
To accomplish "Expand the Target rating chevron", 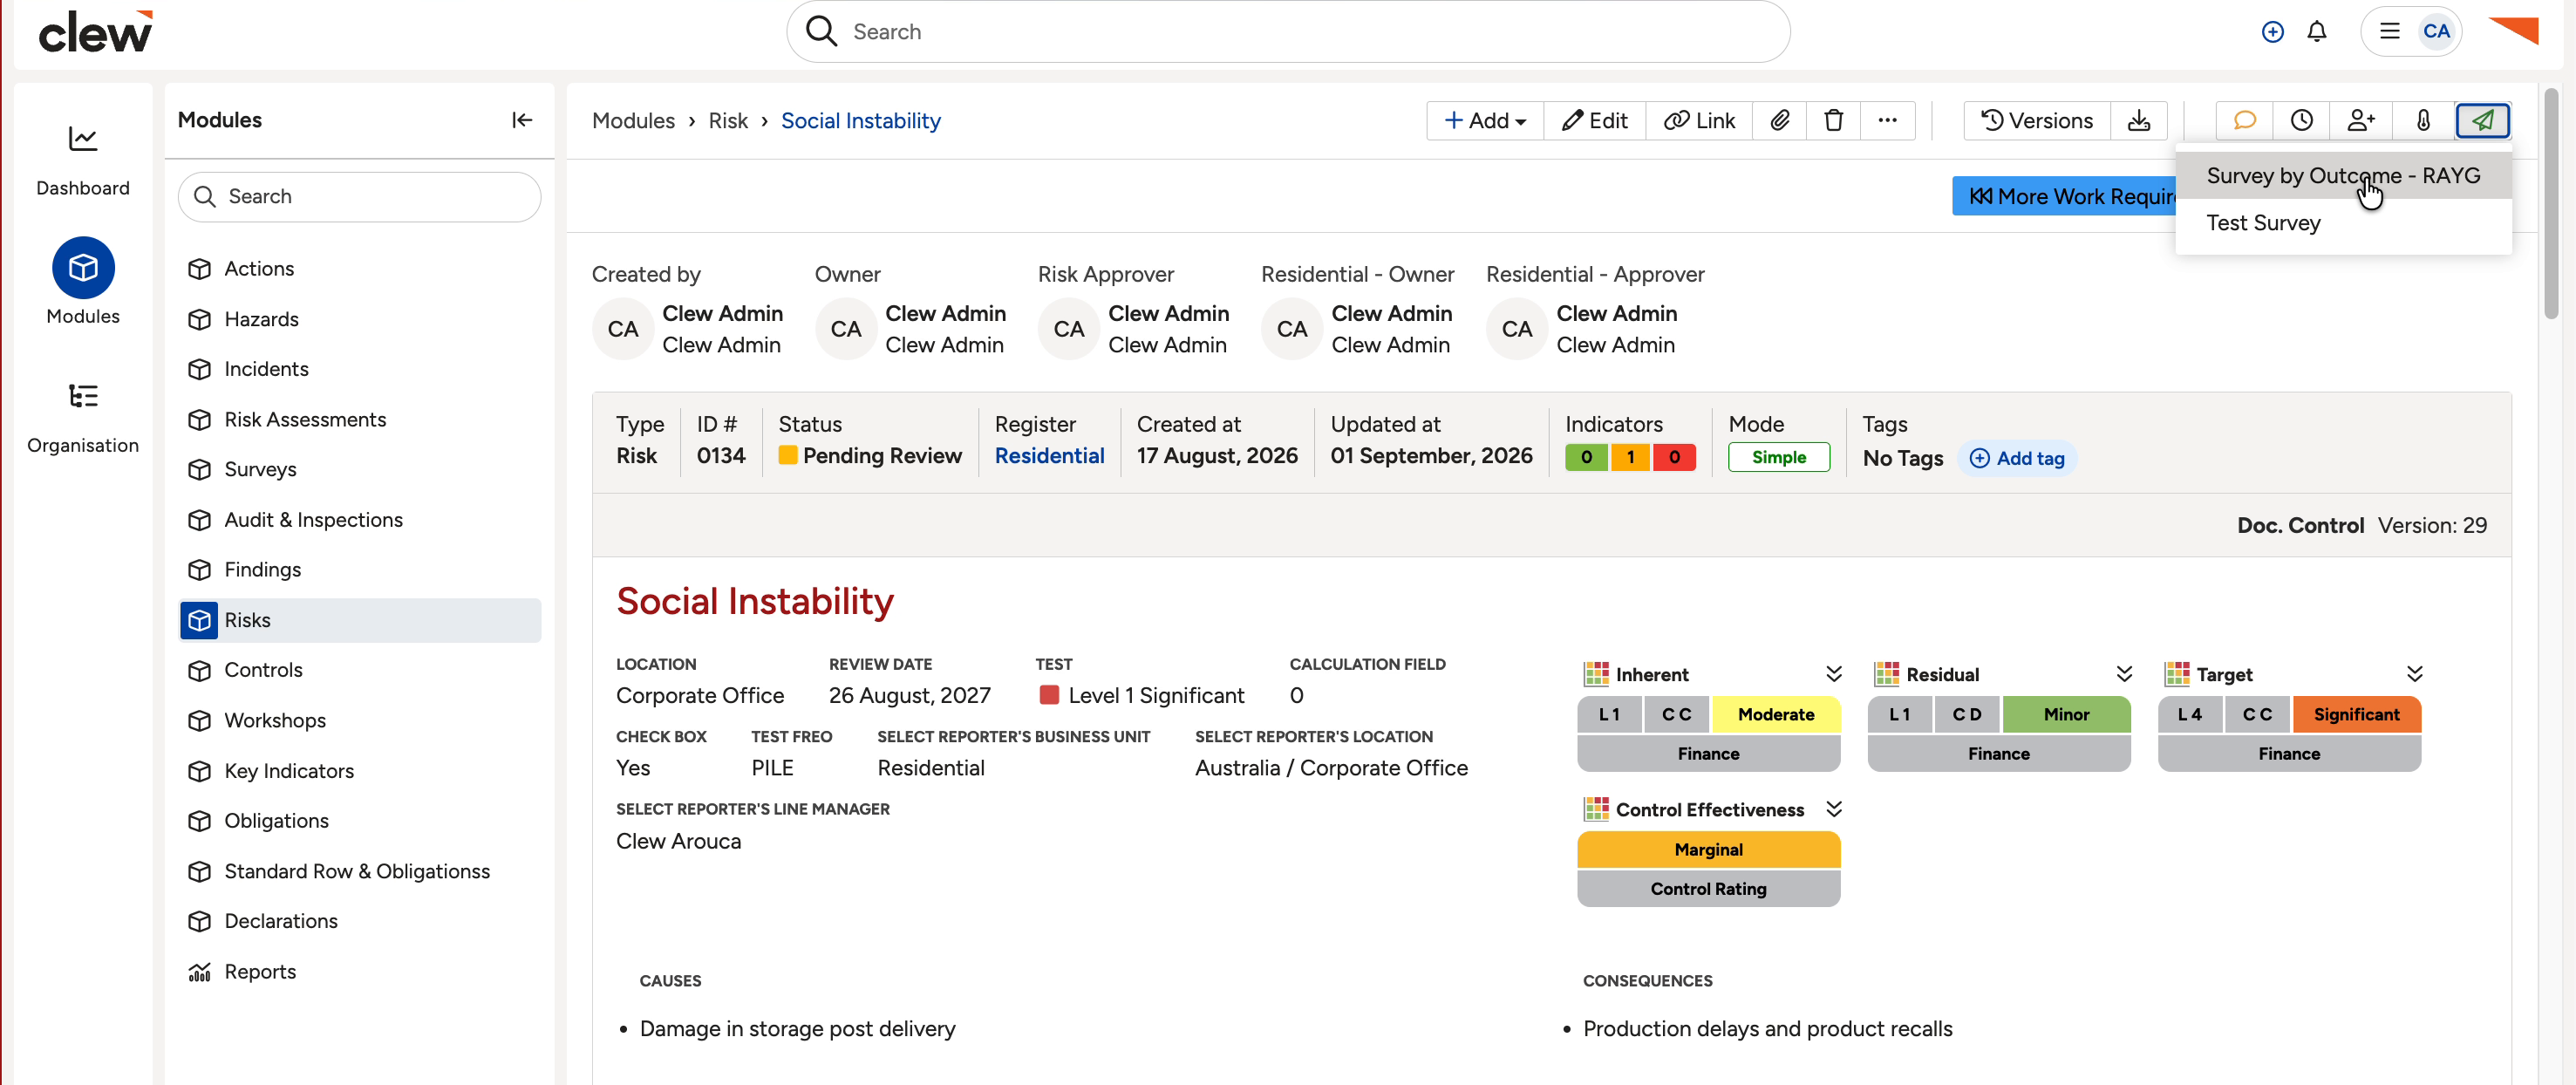I will click(2414, 673).
